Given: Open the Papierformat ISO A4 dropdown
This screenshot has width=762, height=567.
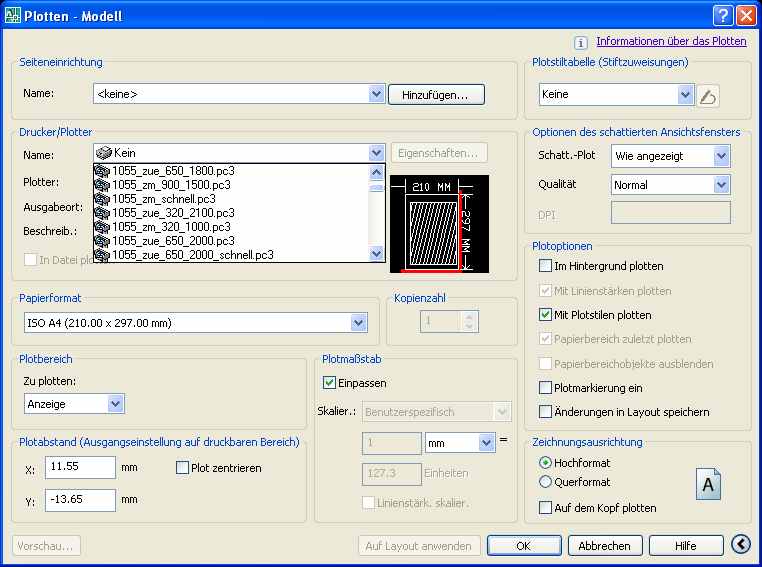Looking at the screenshot, I should (358, 323).
